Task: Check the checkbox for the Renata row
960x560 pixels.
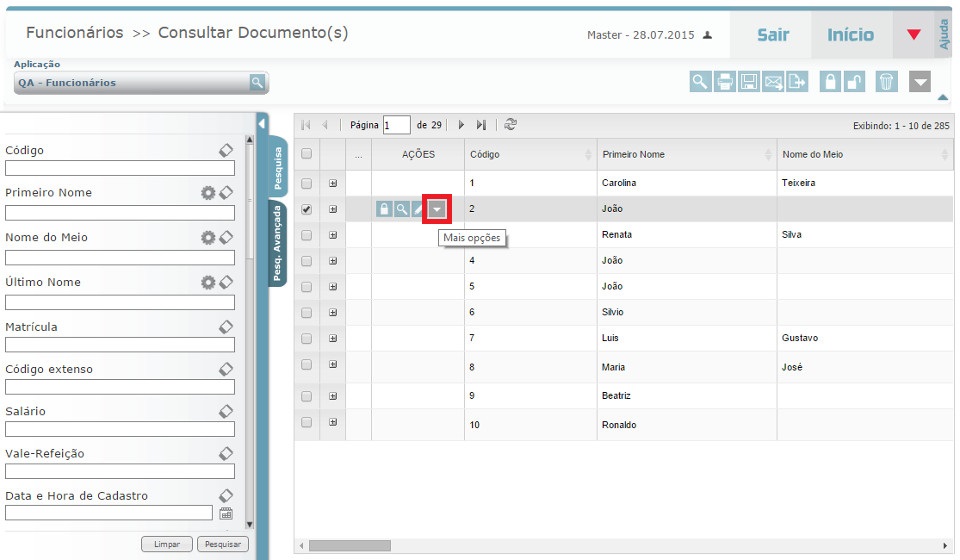Action: tap(306, 235)
